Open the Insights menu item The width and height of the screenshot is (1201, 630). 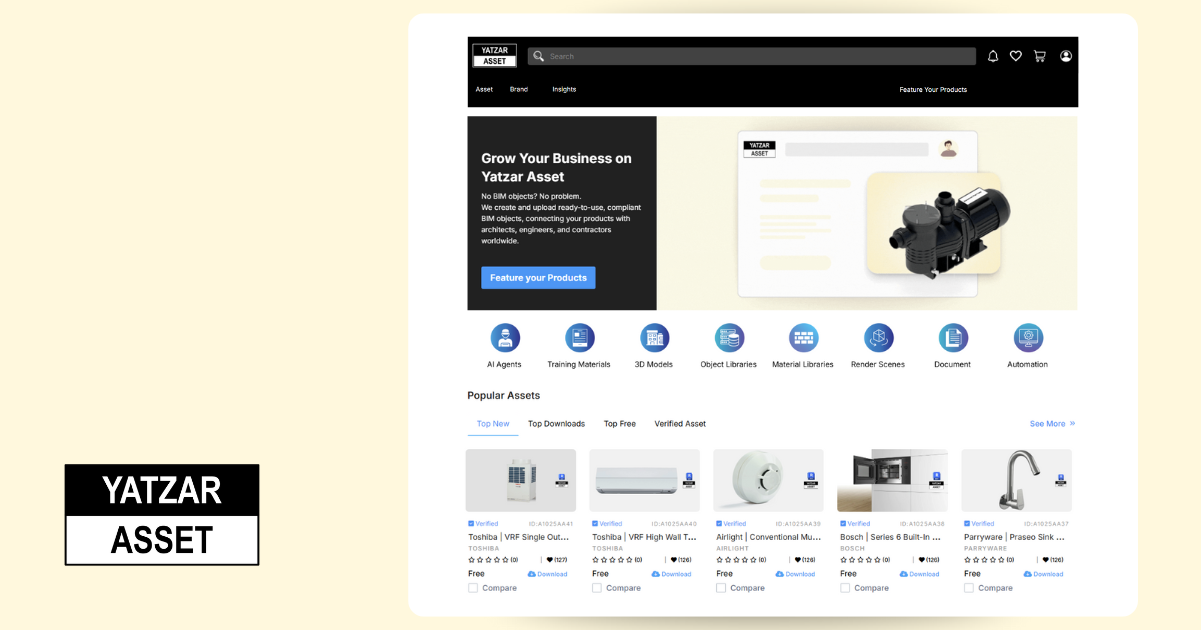tap(564, 89)
